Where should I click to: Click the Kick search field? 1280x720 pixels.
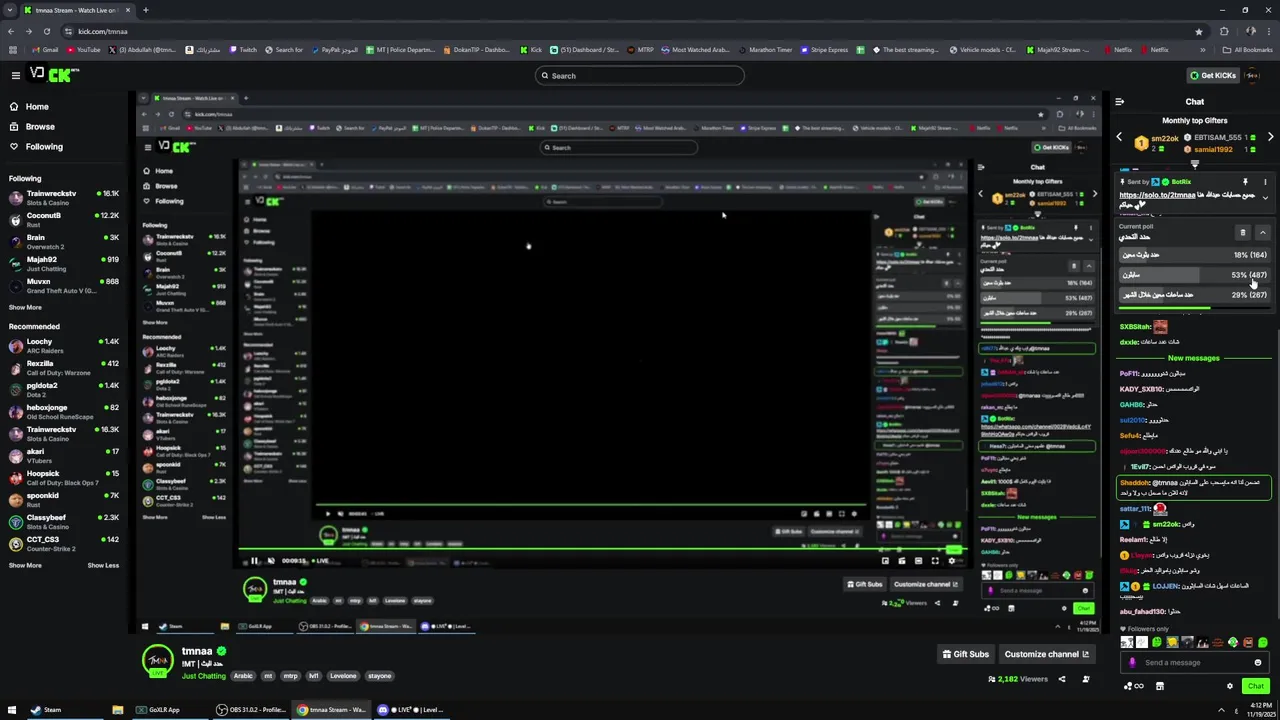(x=640, y=76)
